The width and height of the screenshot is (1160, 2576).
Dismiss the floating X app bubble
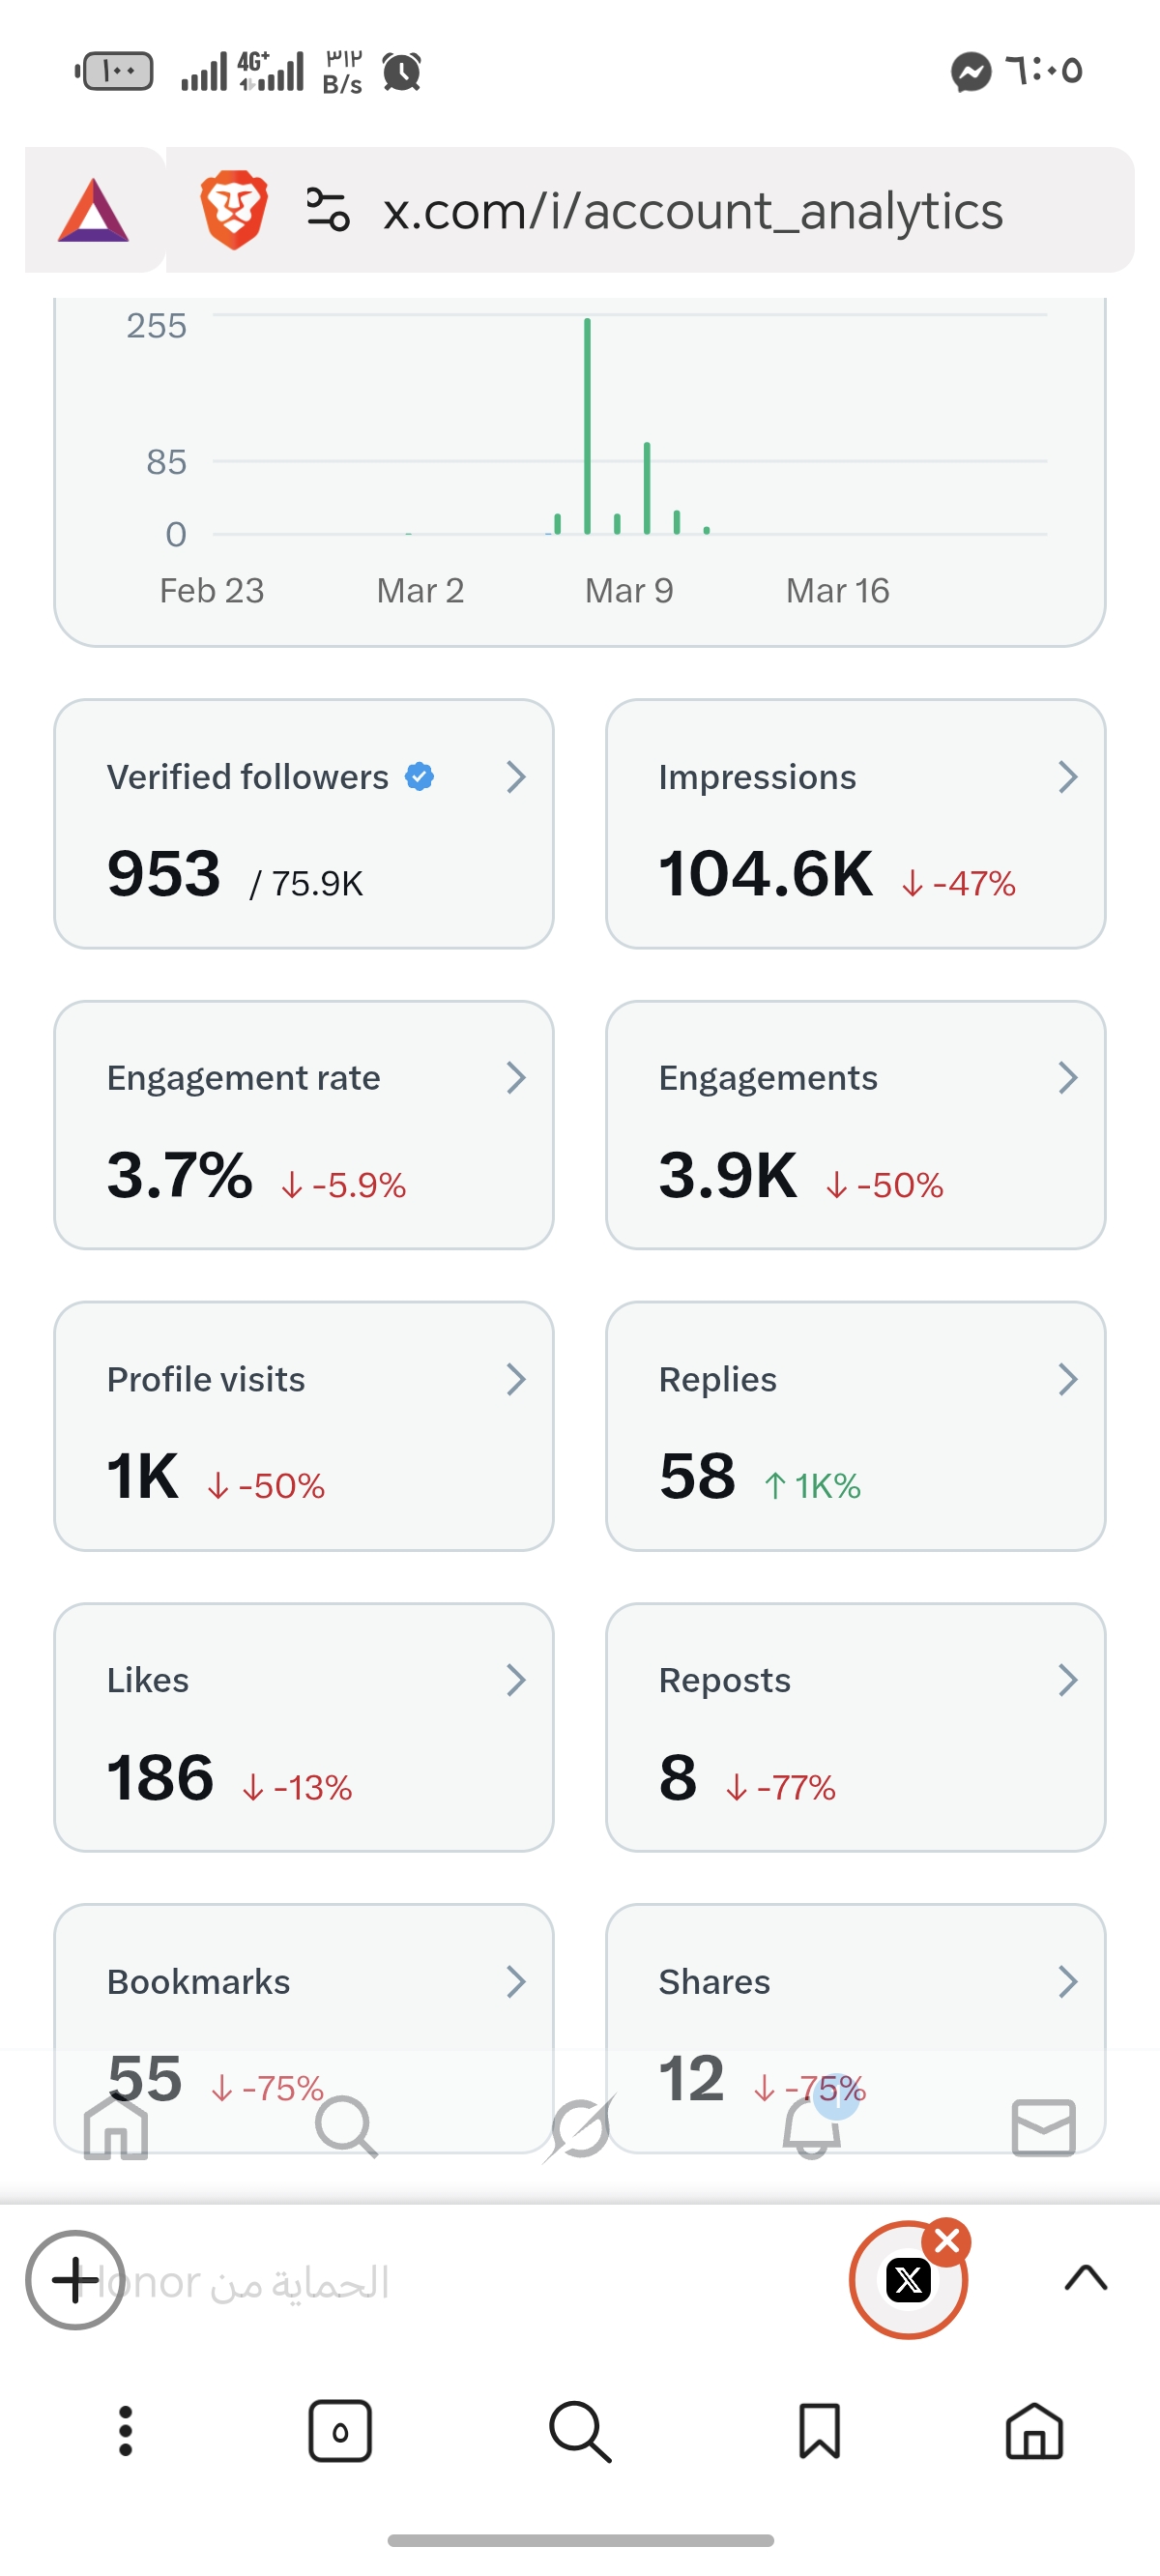coord(946,2243)
